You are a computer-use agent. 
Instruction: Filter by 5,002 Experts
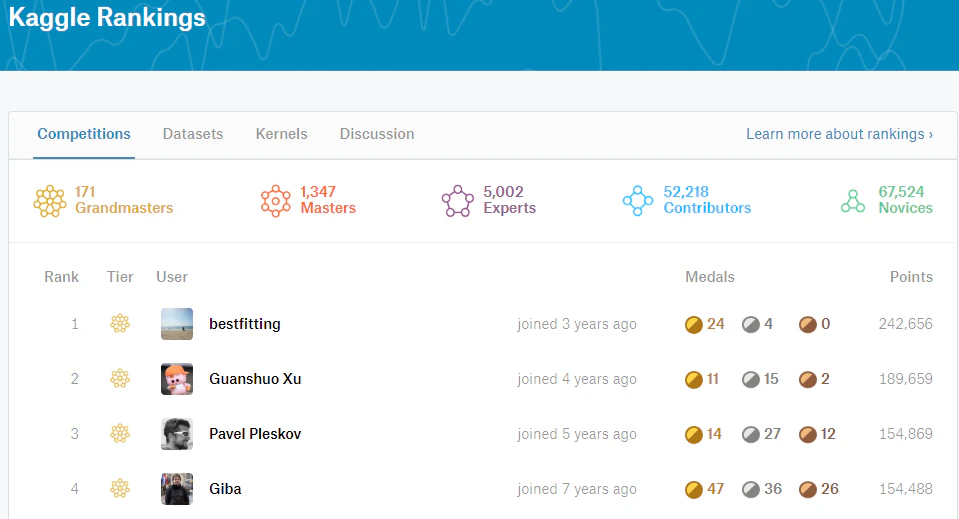point(509,200)
